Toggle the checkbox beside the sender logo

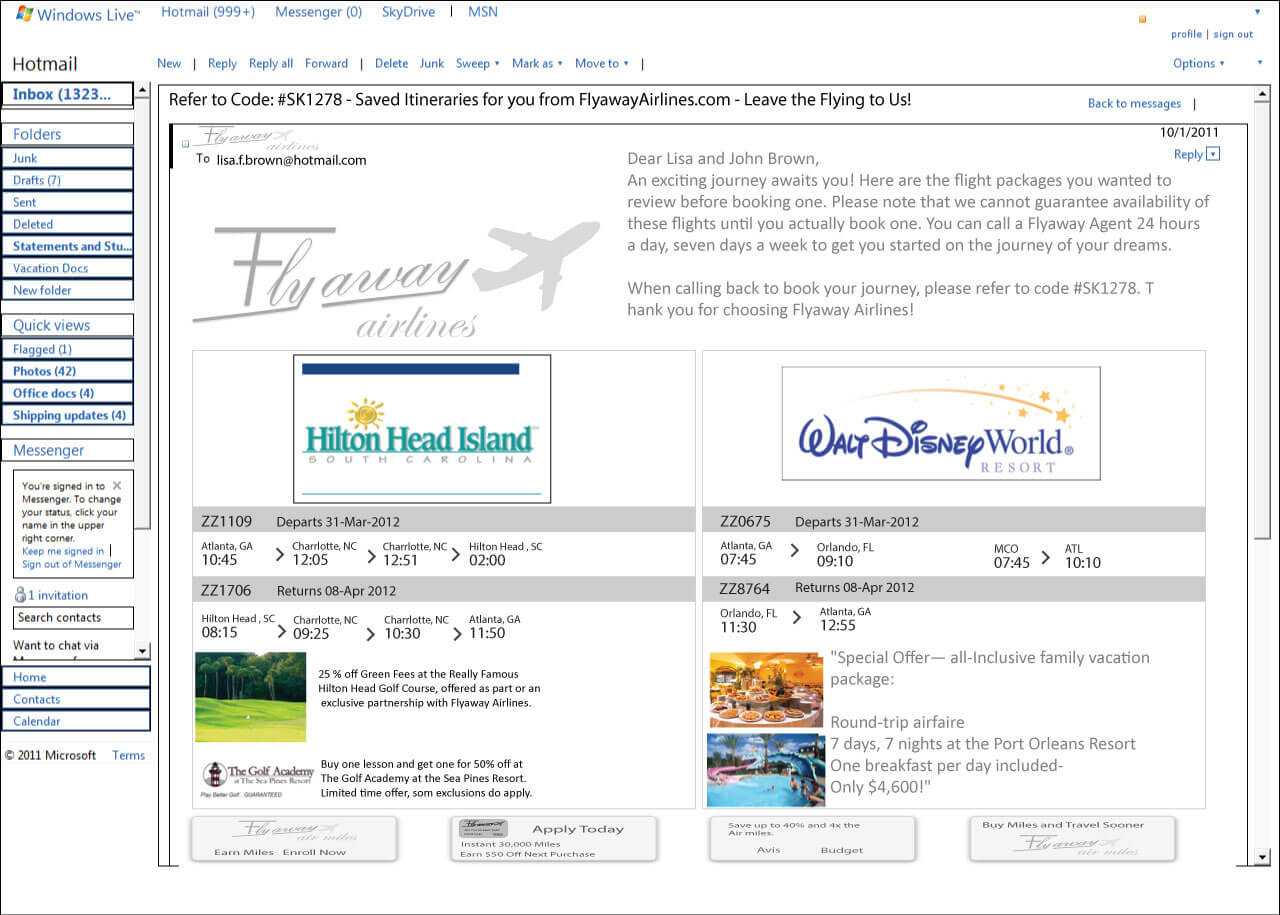tap(185, 144)
